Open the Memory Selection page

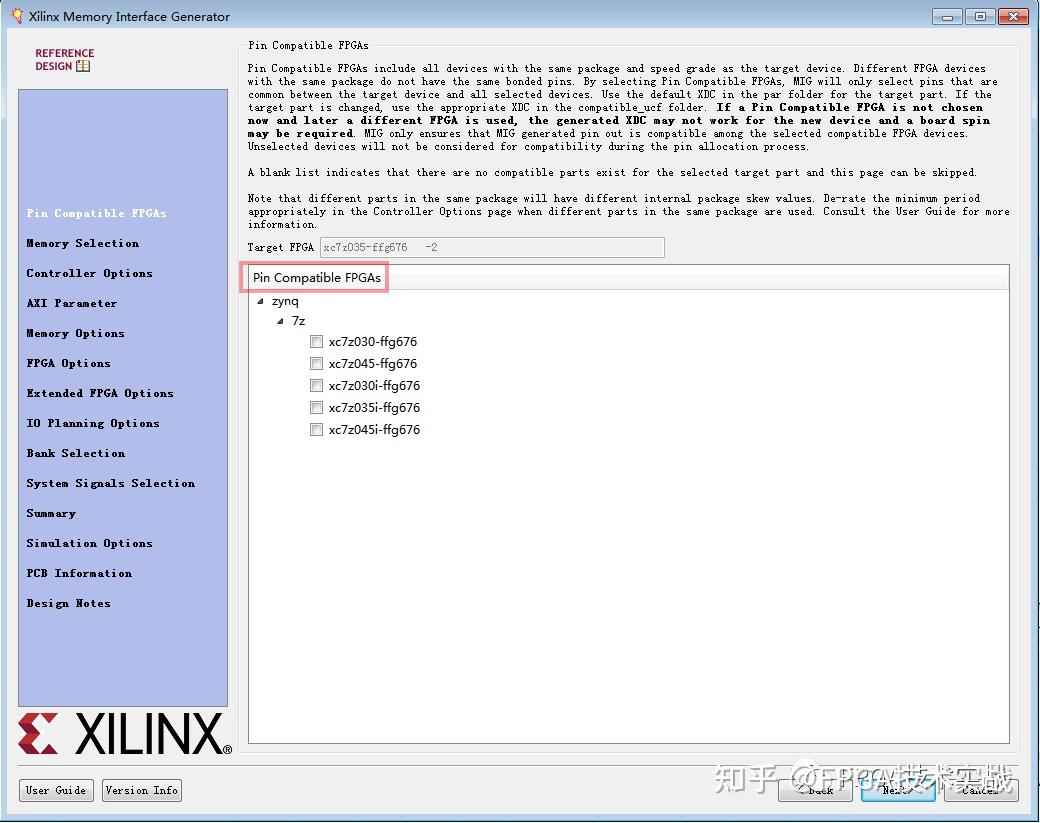(x=82, y=243)
